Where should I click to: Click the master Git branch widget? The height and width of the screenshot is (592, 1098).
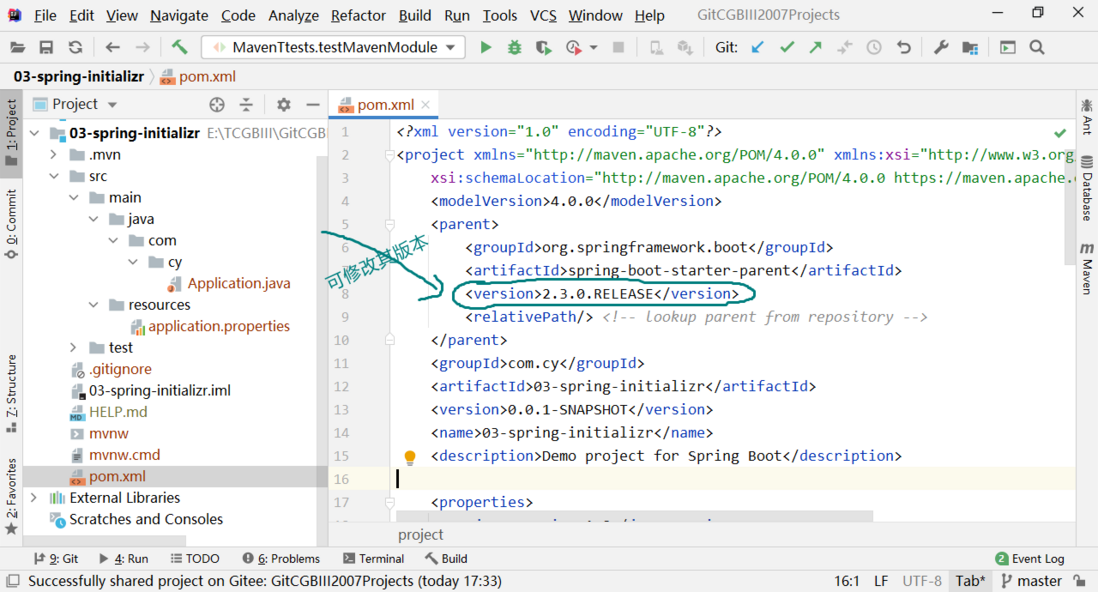[1032, 581]
